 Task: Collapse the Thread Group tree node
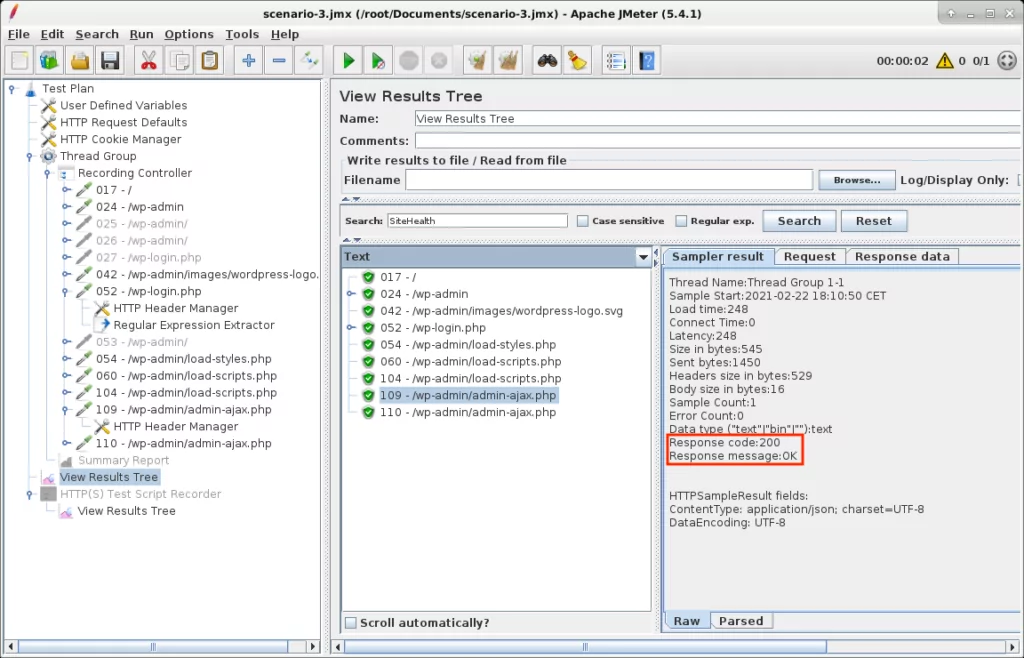(x=30, y=157)
